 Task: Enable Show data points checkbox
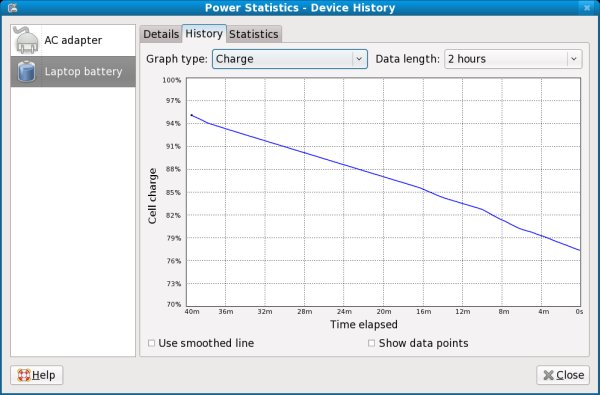pyautogui.click(x=371, y=343)
